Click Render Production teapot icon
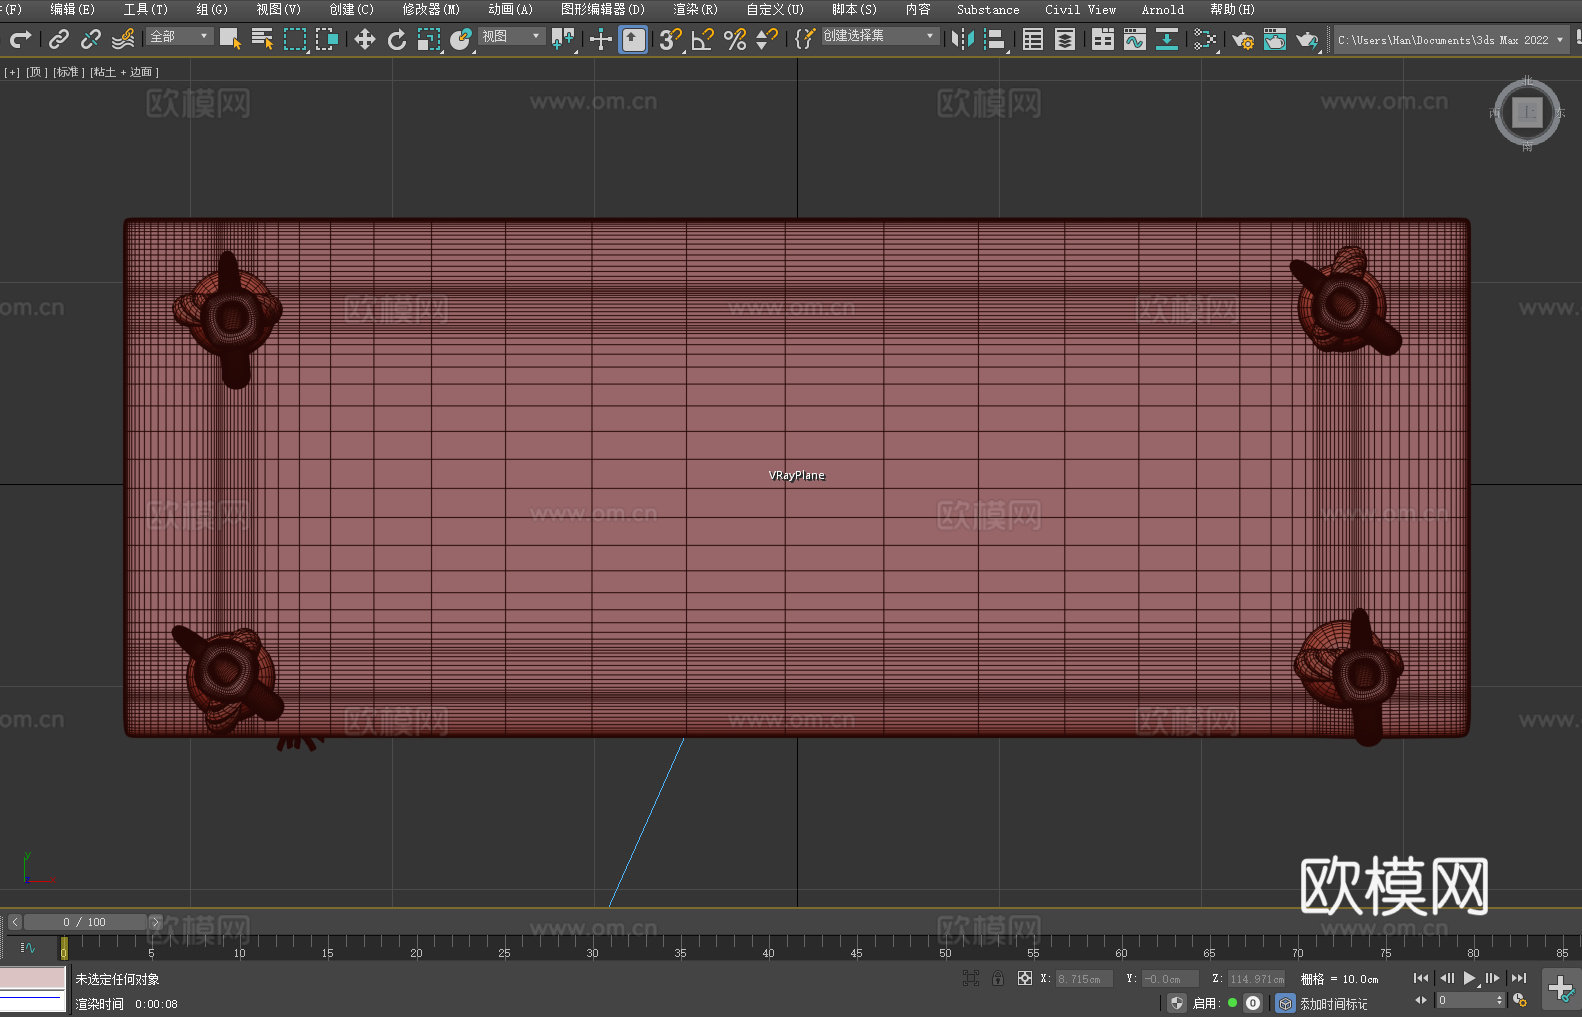Image resolution: width=1582 pixels, height=1017 pixels. 1307,39
